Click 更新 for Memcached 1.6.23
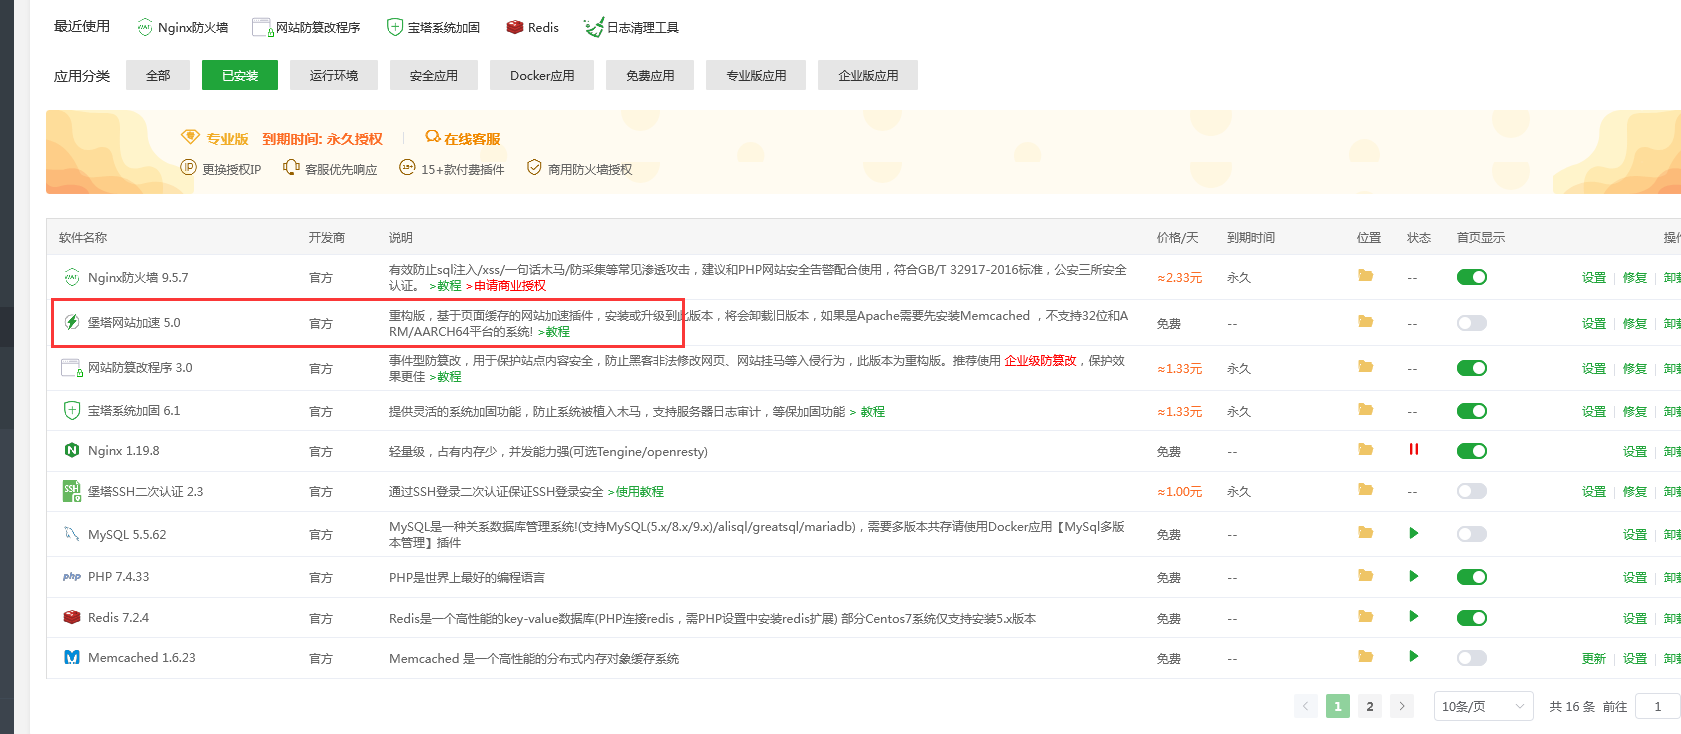 tap(1594, 659)
